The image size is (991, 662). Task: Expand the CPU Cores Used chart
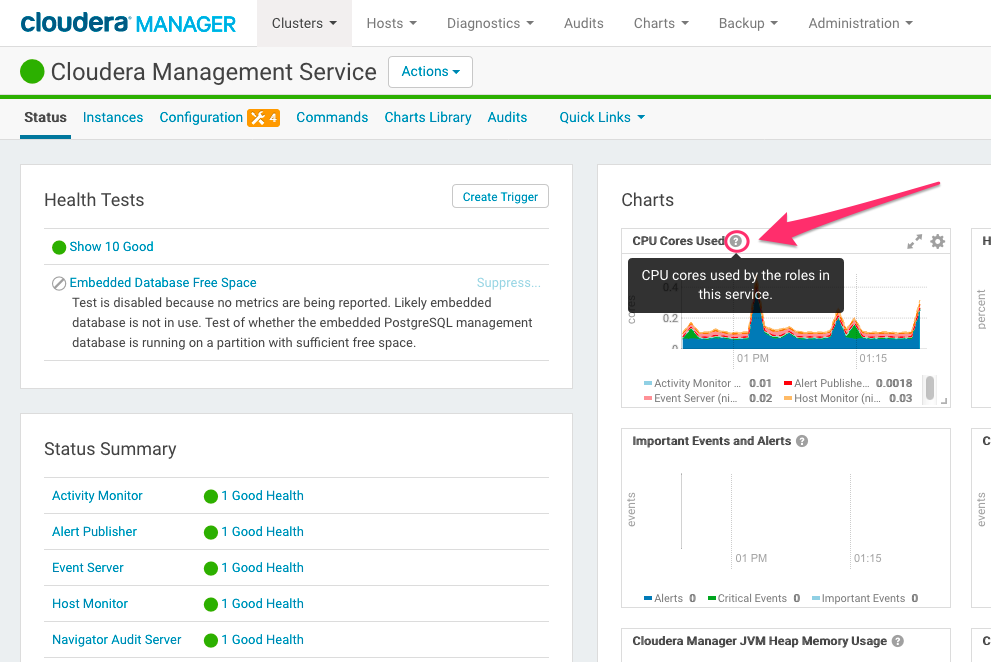(x=914, y=241)
